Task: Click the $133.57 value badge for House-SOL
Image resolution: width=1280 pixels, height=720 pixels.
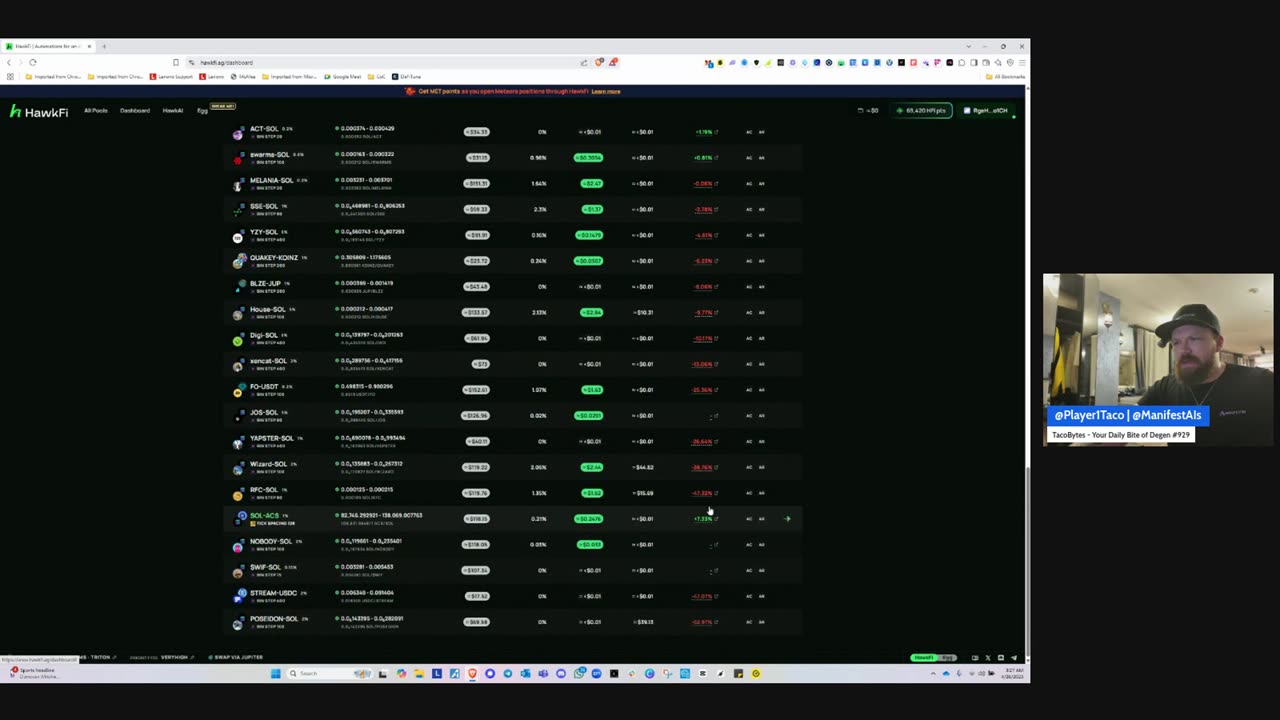Action: (476, 313)
